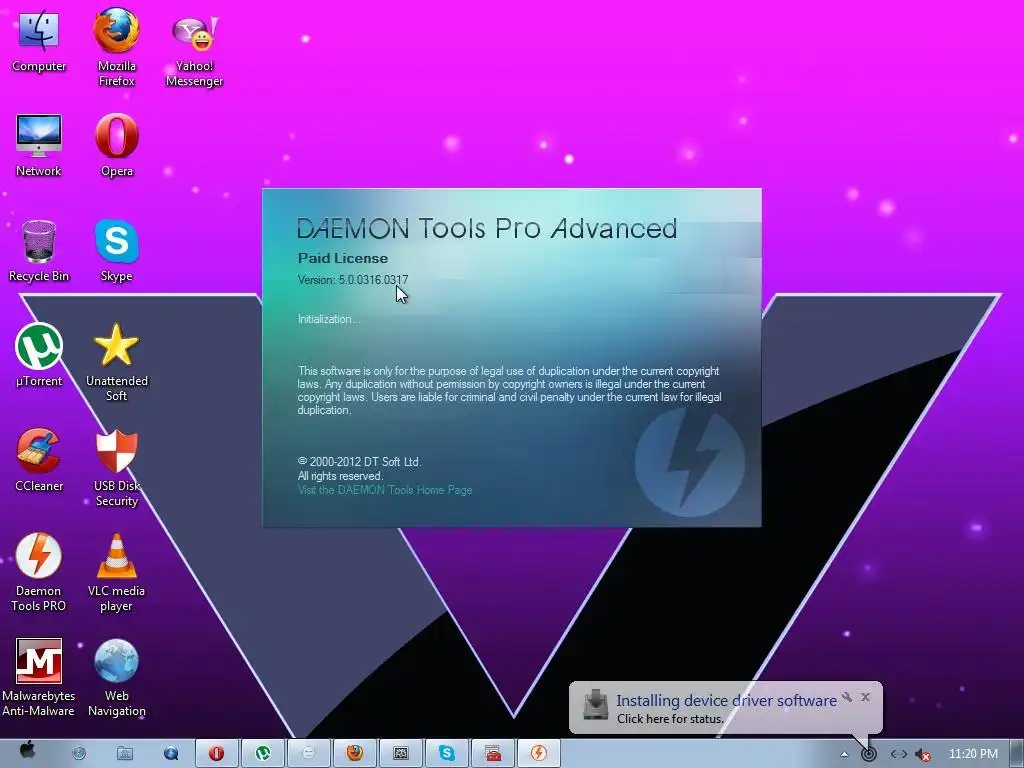Viewport: 1024px width, 768px height.
Task: Click the Apple logo start button
Action: tap(27, 752)
